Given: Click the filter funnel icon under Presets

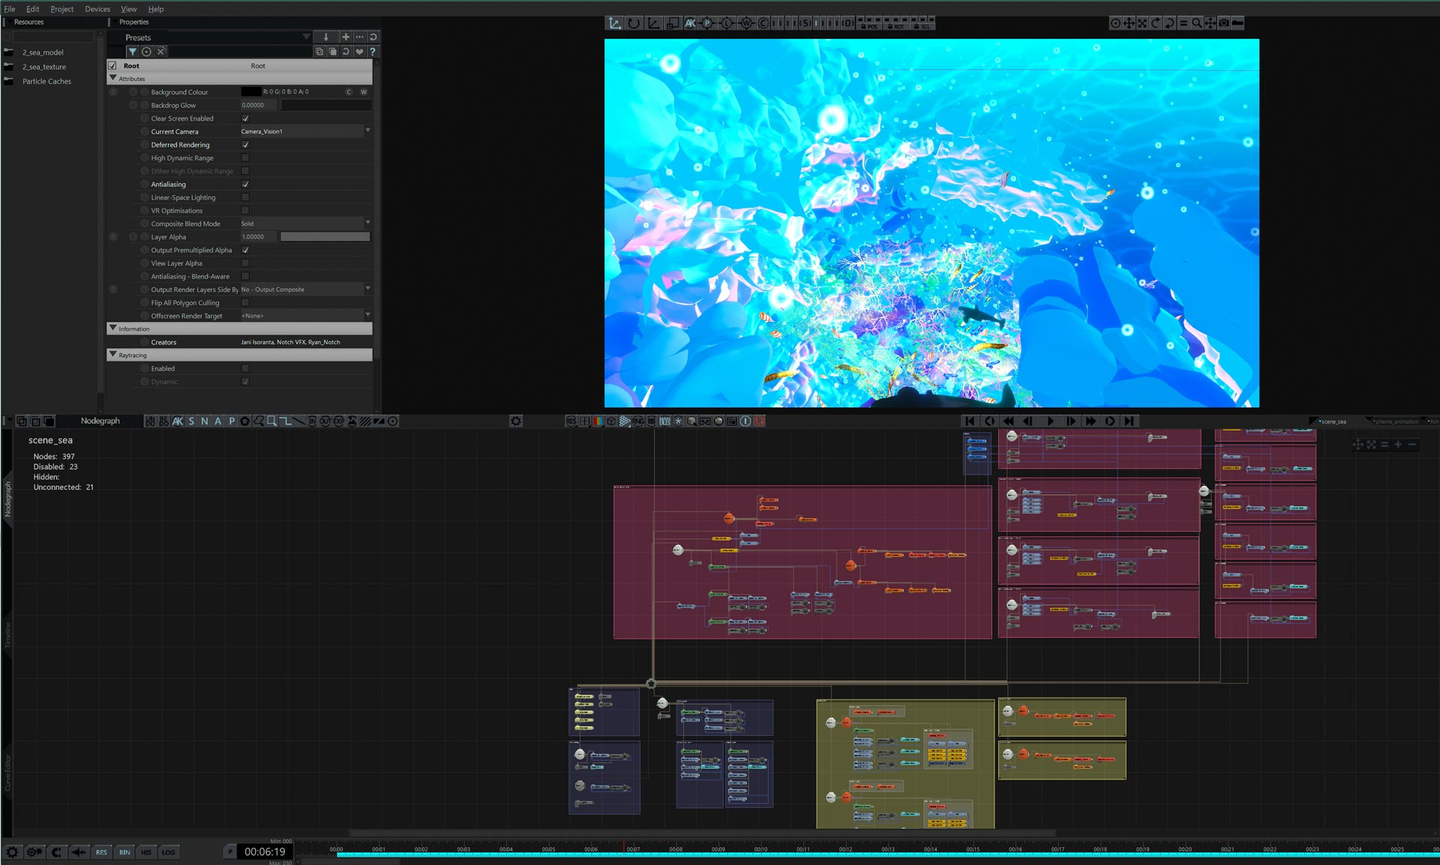Looking at the screenshot, I should pyautogui.click(x=132, y=52).
